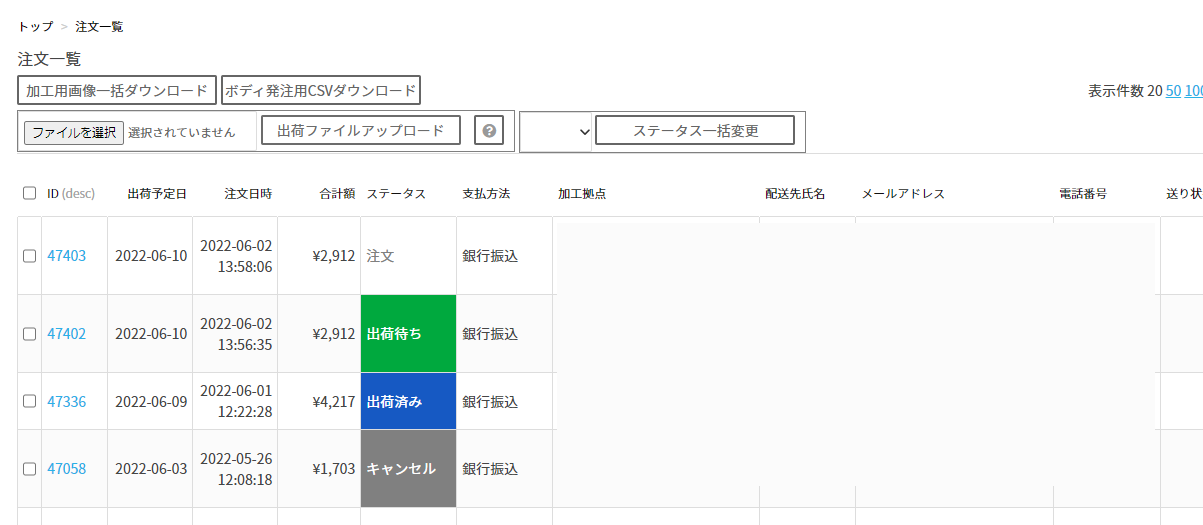
Task: Click shipping date 2022-06-09 cell
Action: (151, 402)
